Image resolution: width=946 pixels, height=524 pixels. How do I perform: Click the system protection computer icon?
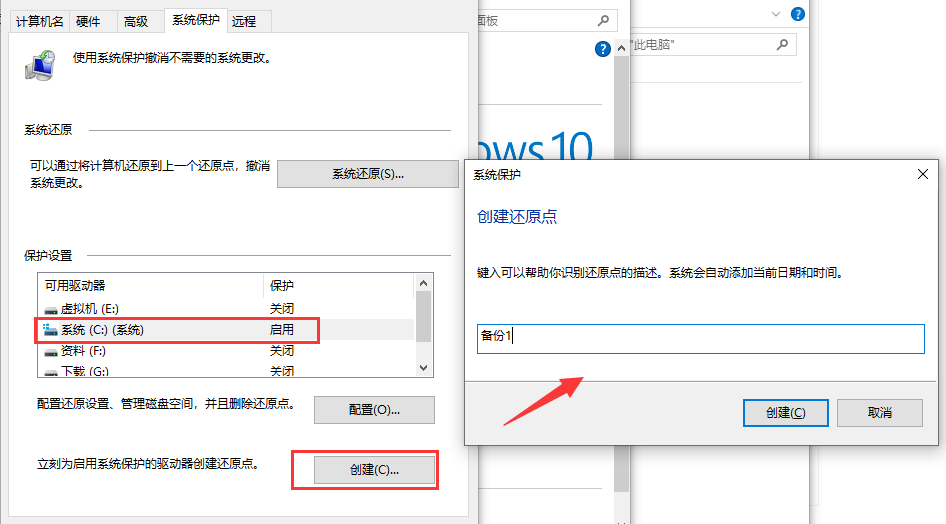click(40, 65)
